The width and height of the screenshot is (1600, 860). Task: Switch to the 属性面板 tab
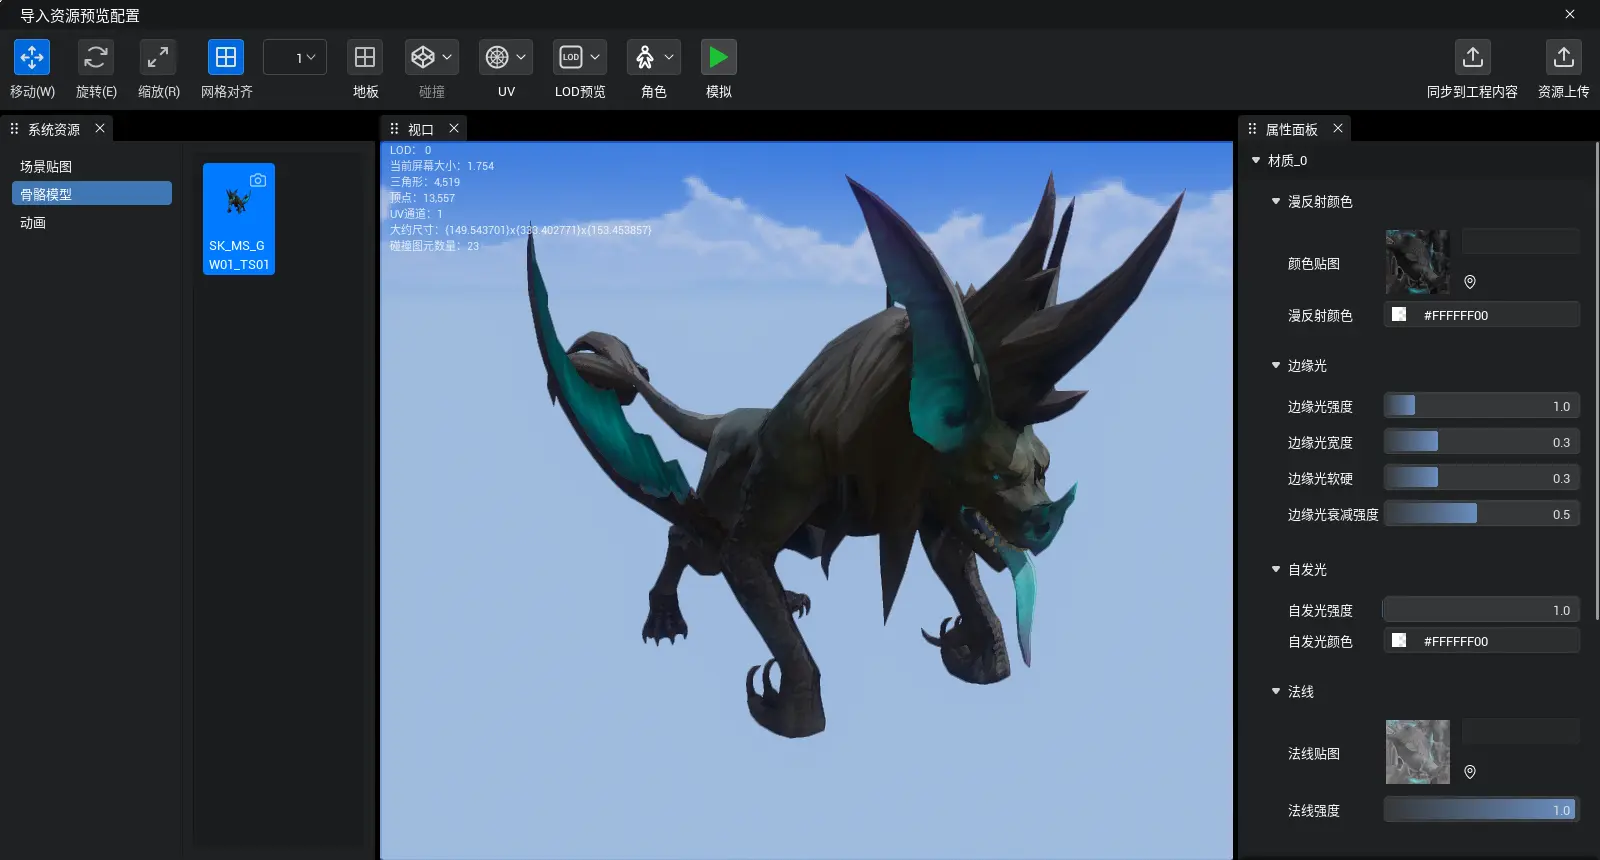pyautogui.click(x=1291, y=129)
